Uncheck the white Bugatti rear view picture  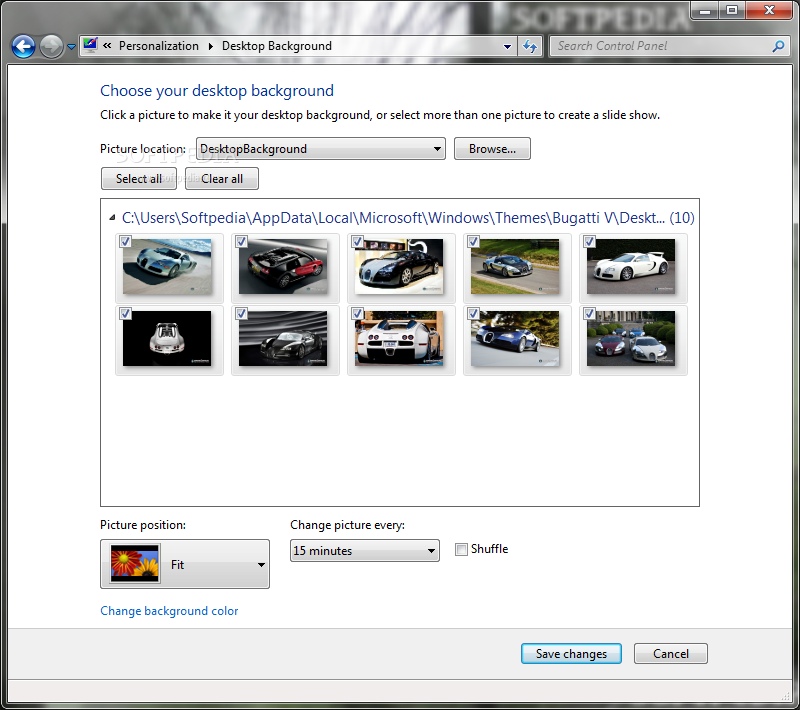[357, 313]
